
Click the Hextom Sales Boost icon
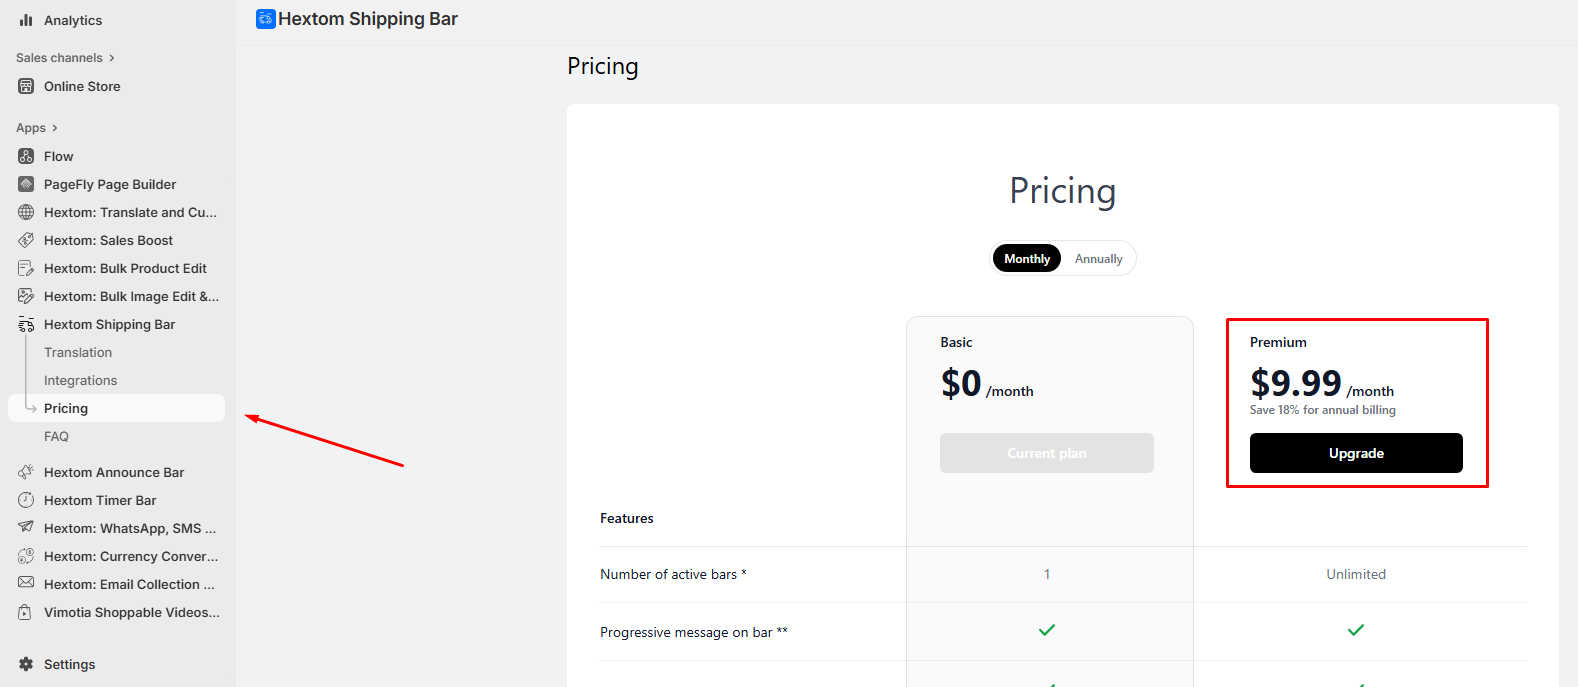pos(26,240)
